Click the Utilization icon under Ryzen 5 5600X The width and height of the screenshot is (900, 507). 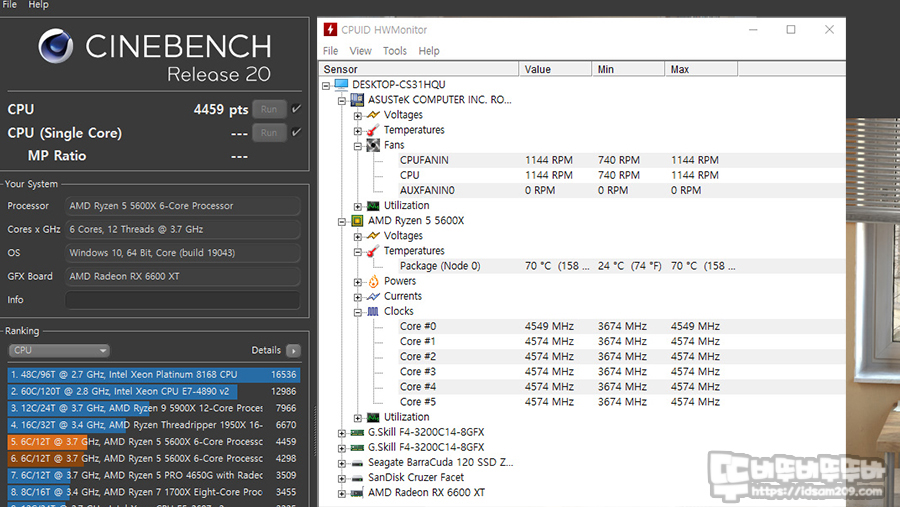(373, 417)
